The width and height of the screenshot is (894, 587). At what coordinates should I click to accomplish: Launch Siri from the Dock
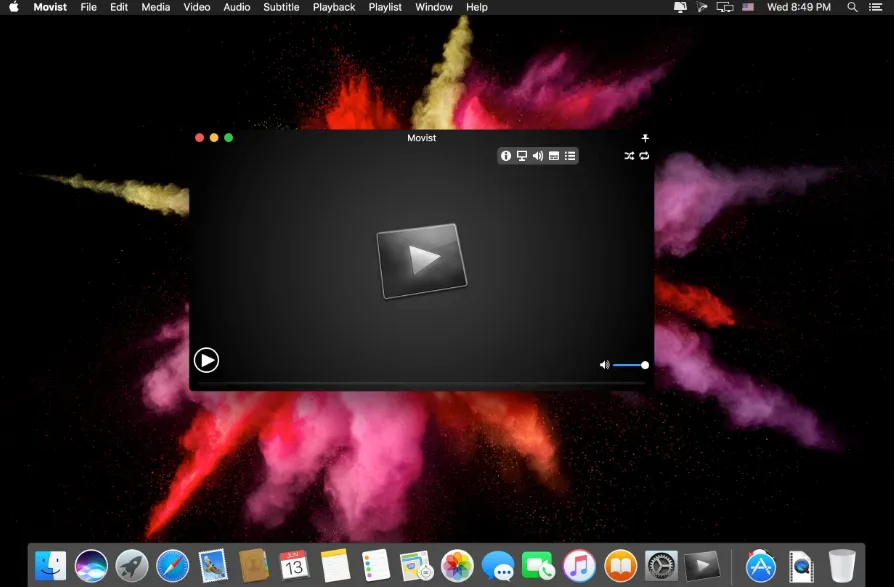(x=91, y=565)
